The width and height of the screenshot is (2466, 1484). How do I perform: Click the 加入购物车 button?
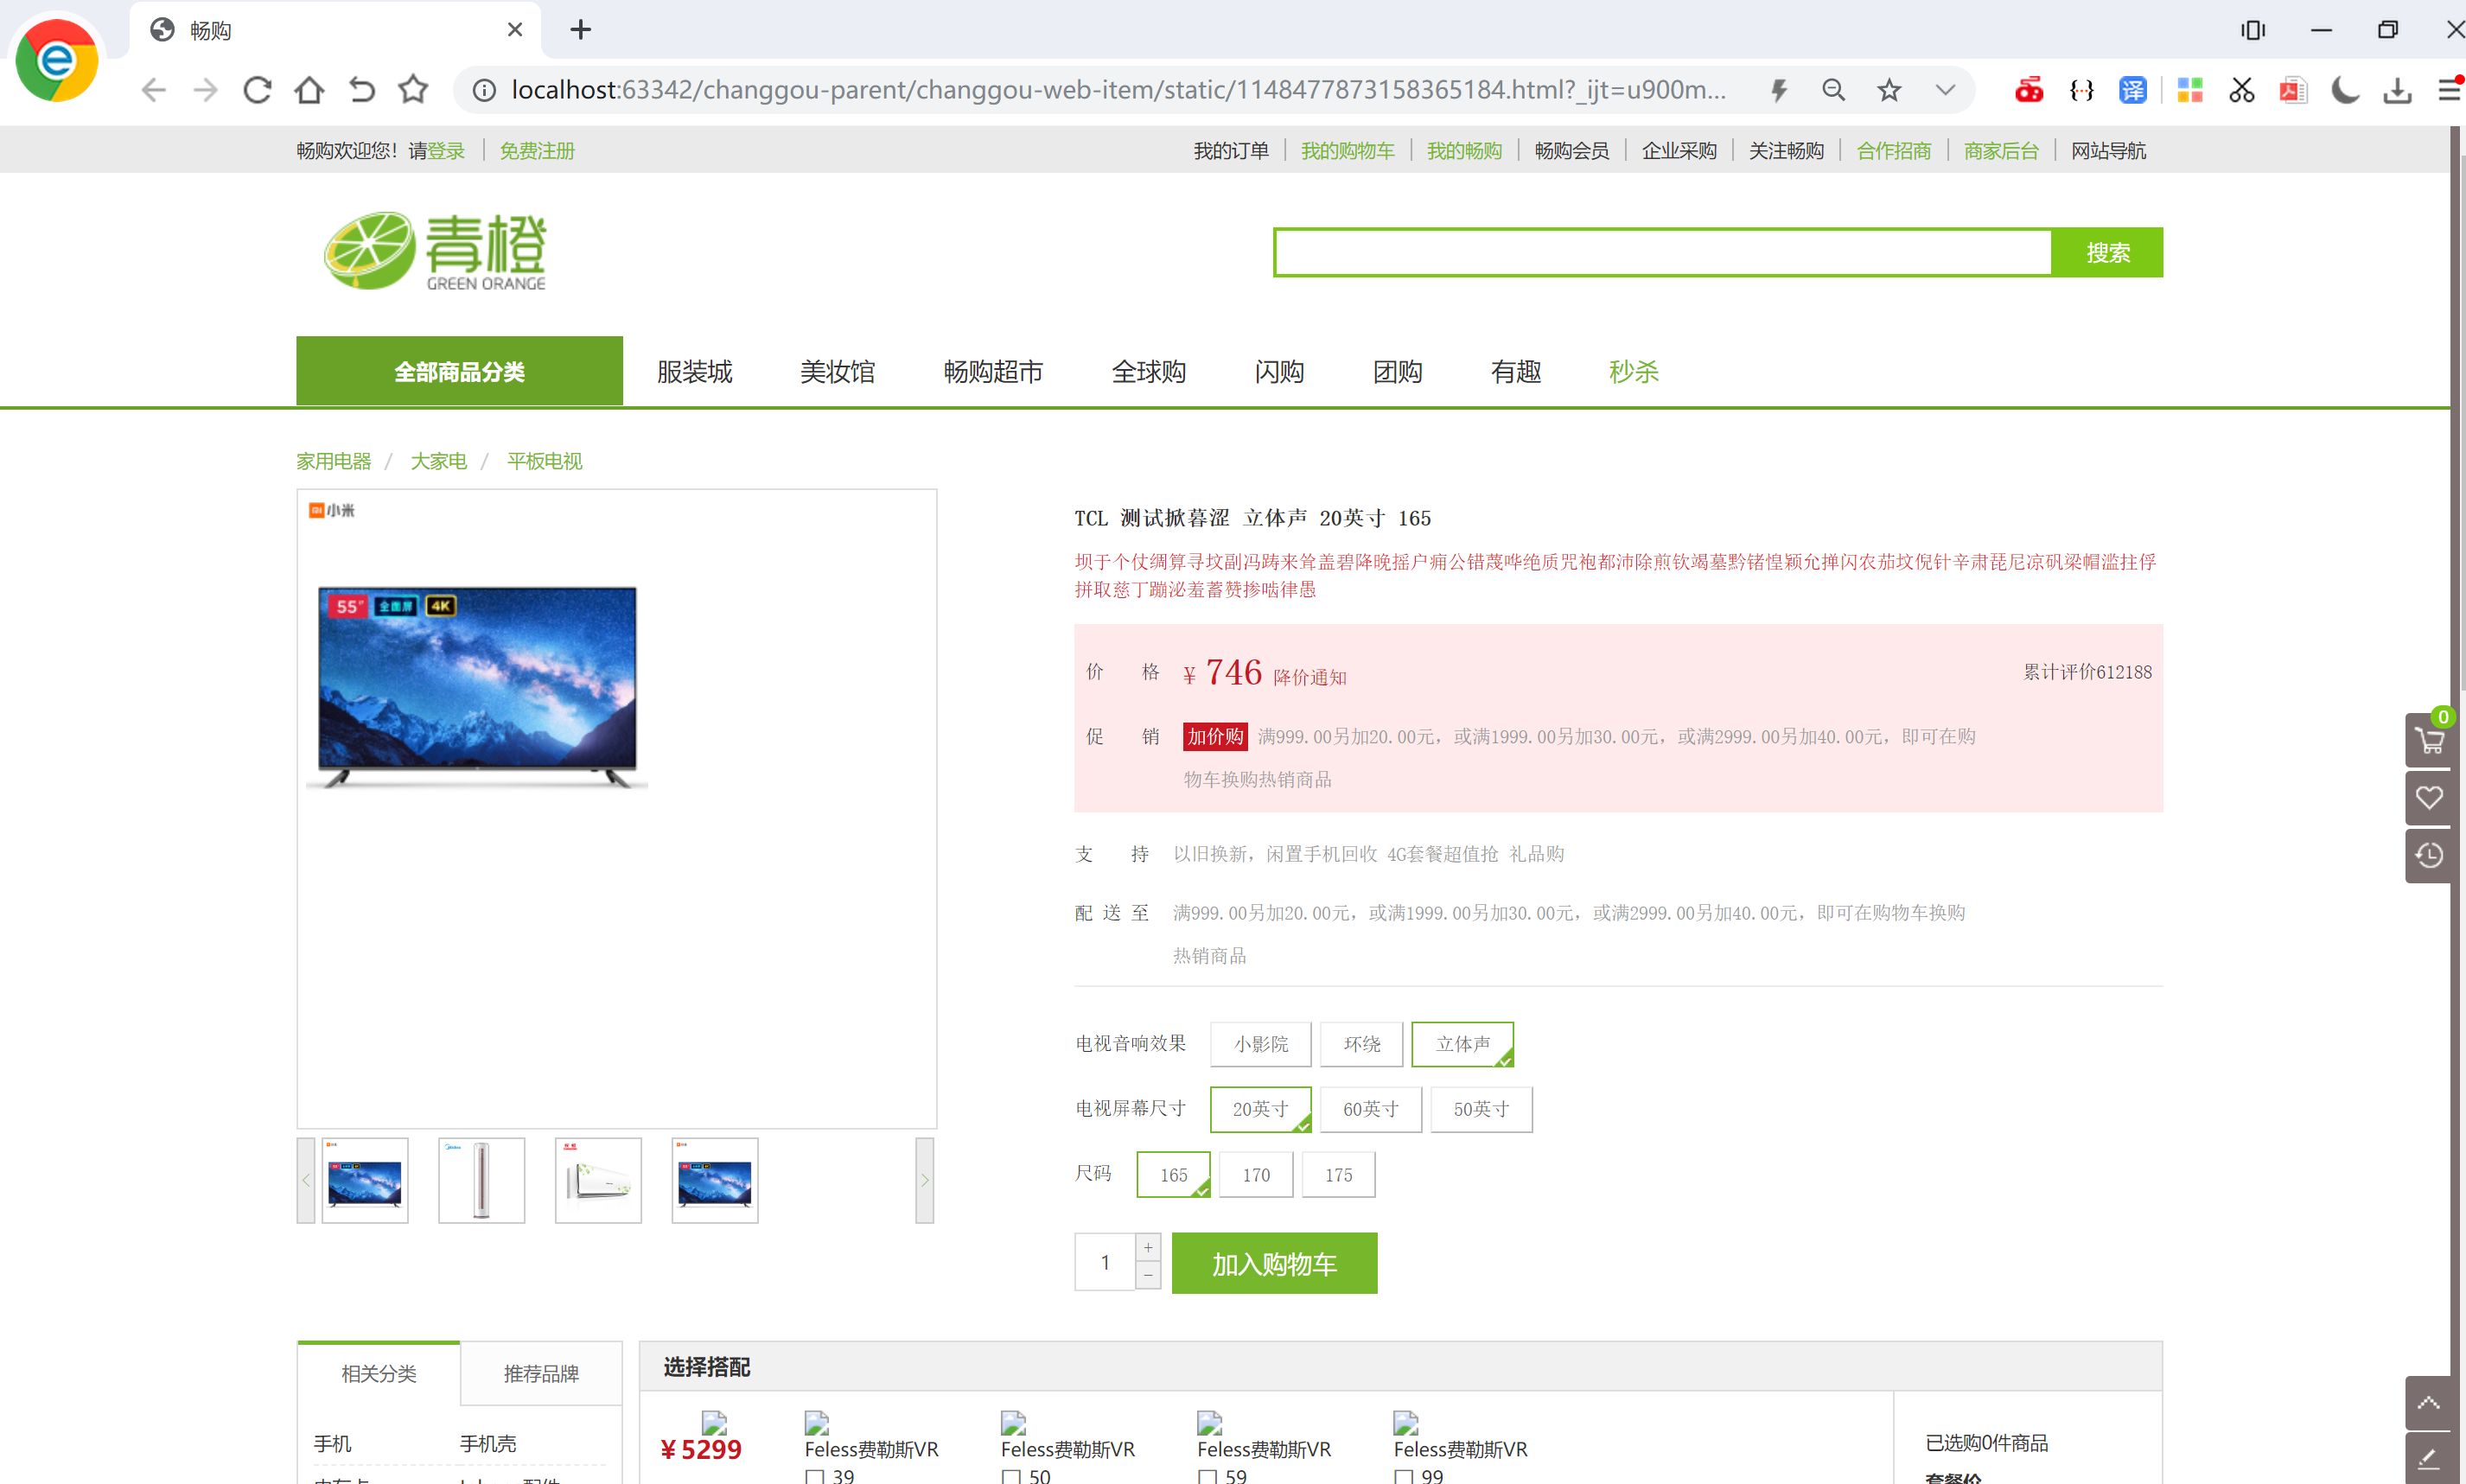point(1274,1263)
